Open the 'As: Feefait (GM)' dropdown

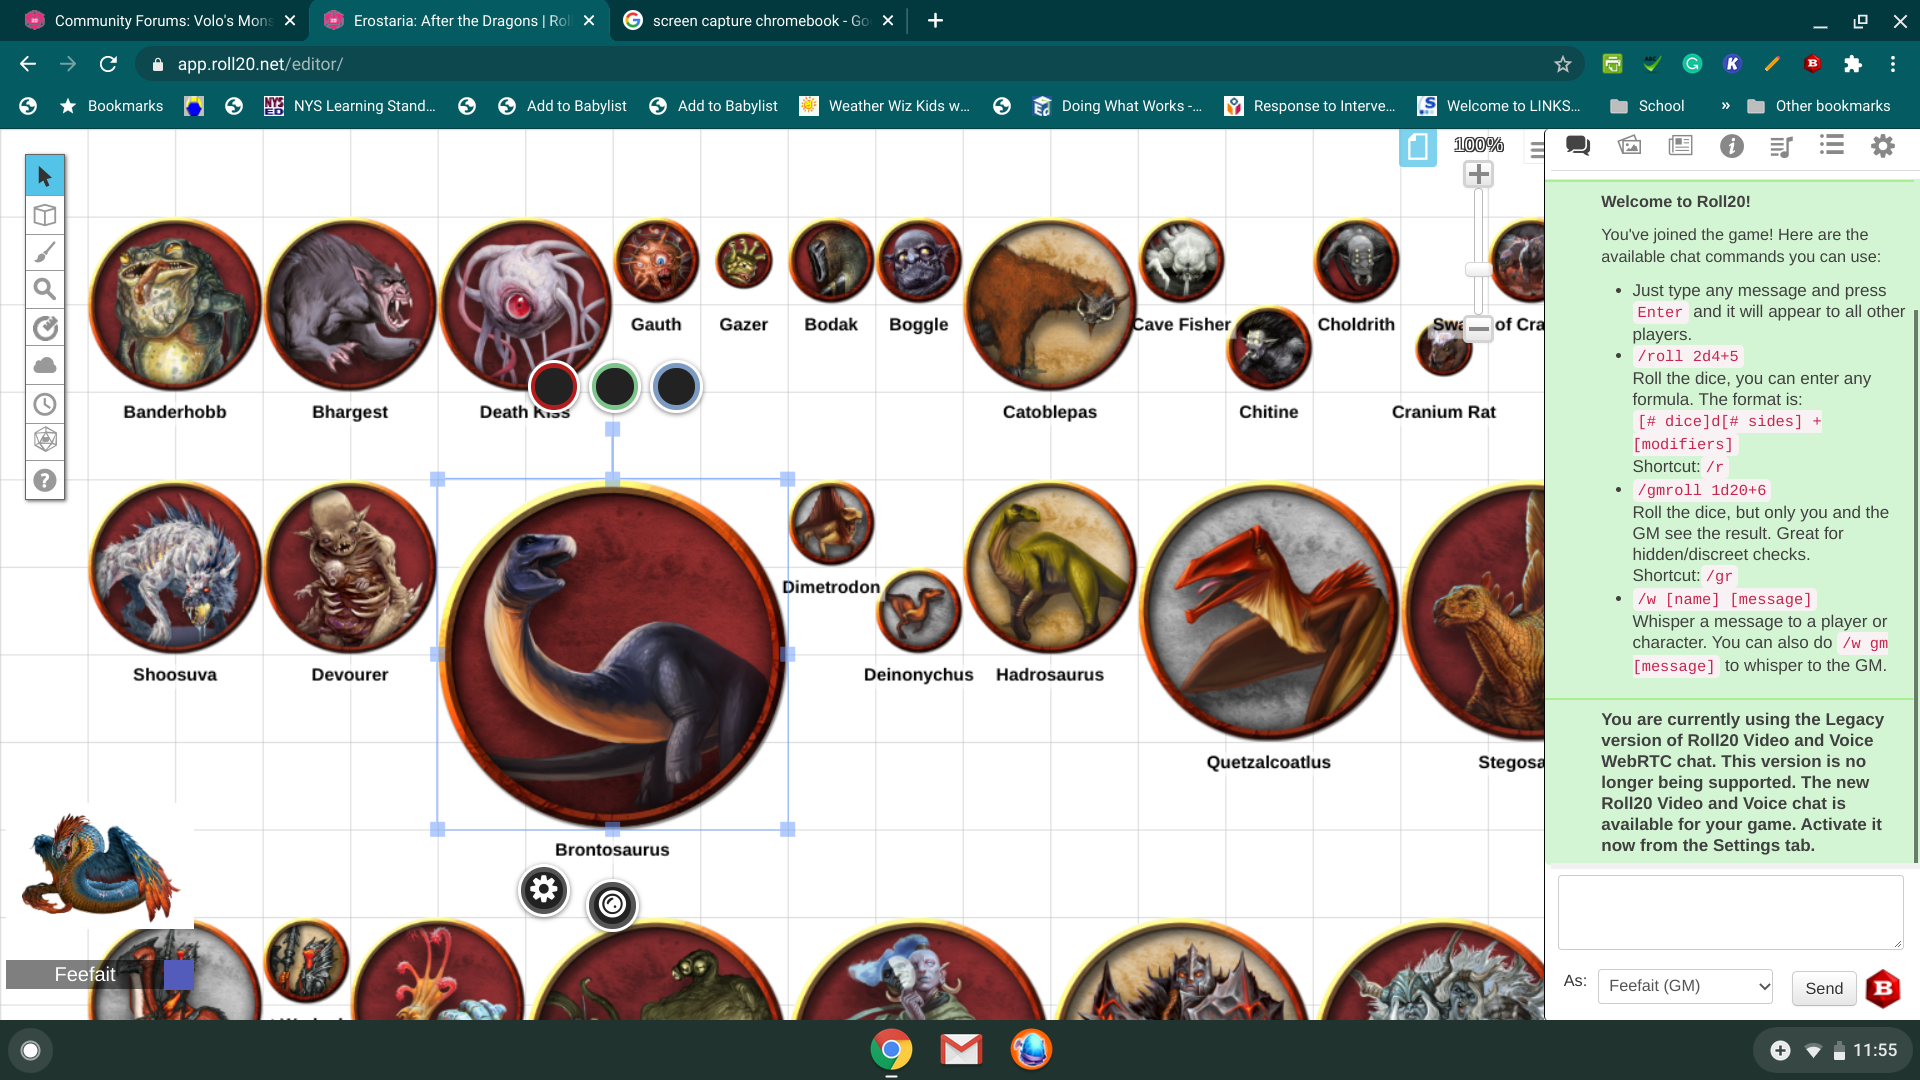(x=1685, y=986)
